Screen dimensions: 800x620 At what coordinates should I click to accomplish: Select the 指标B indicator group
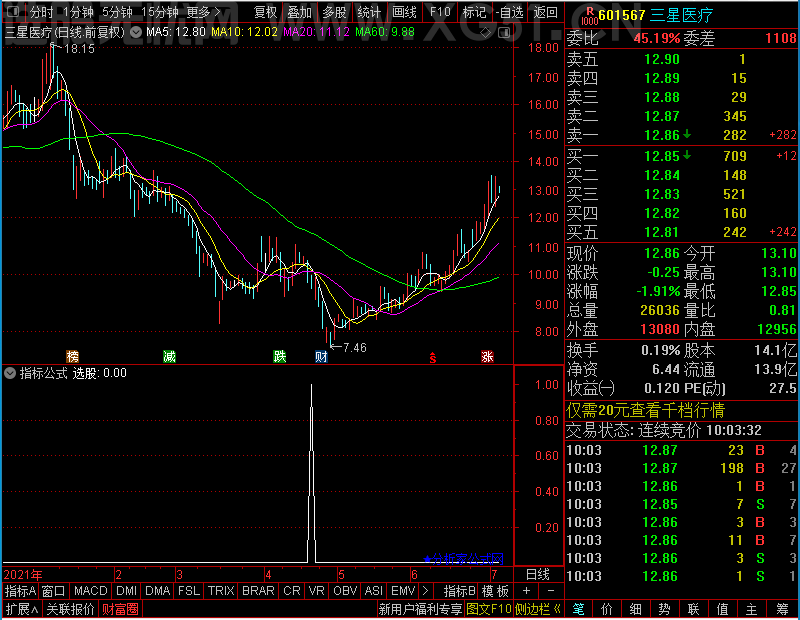click(460, 591)
